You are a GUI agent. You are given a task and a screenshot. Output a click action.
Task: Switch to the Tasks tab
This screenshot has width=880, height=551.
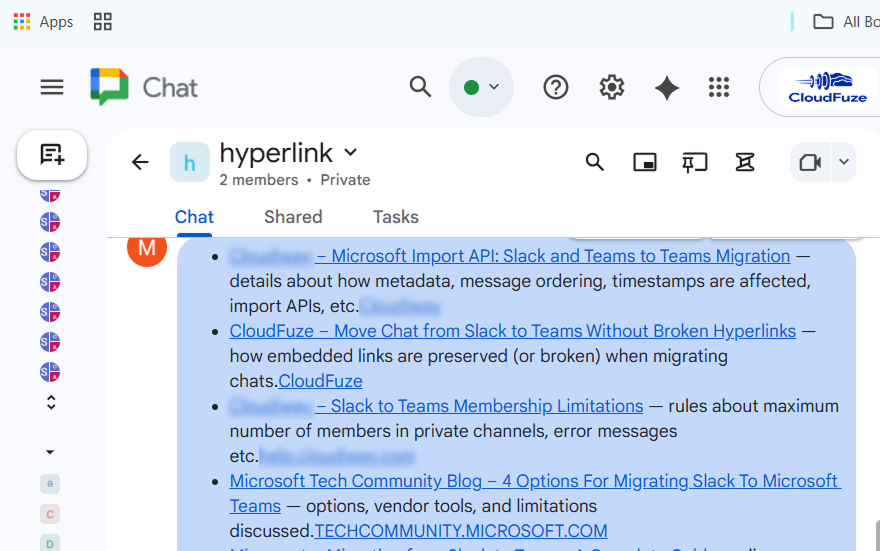pyautogui.click(x=396, y=217)
